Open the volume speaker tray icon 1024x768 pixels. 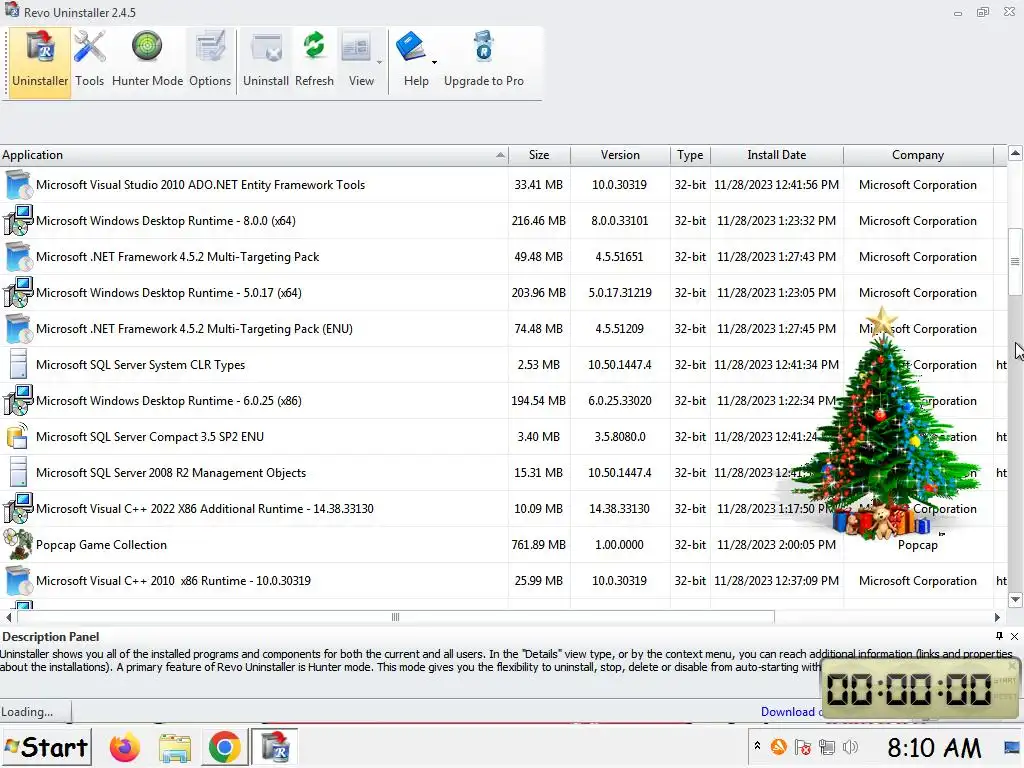850,746
